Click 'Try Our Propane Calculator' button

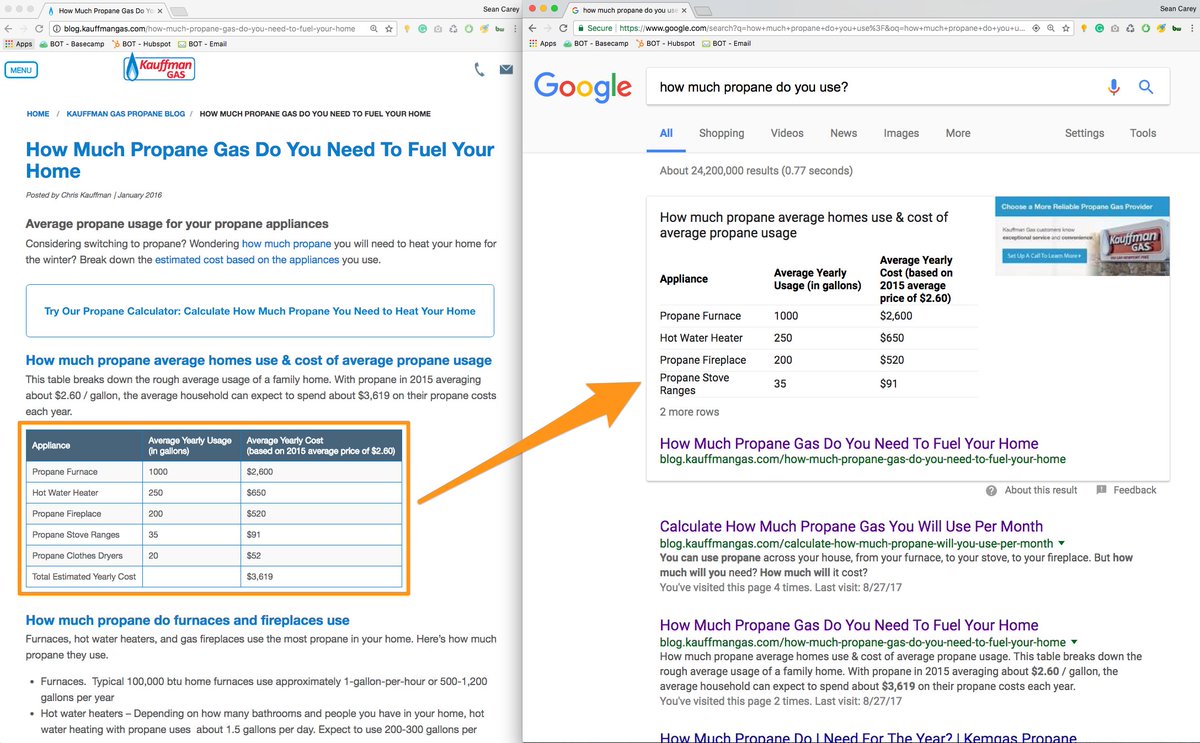260,311
